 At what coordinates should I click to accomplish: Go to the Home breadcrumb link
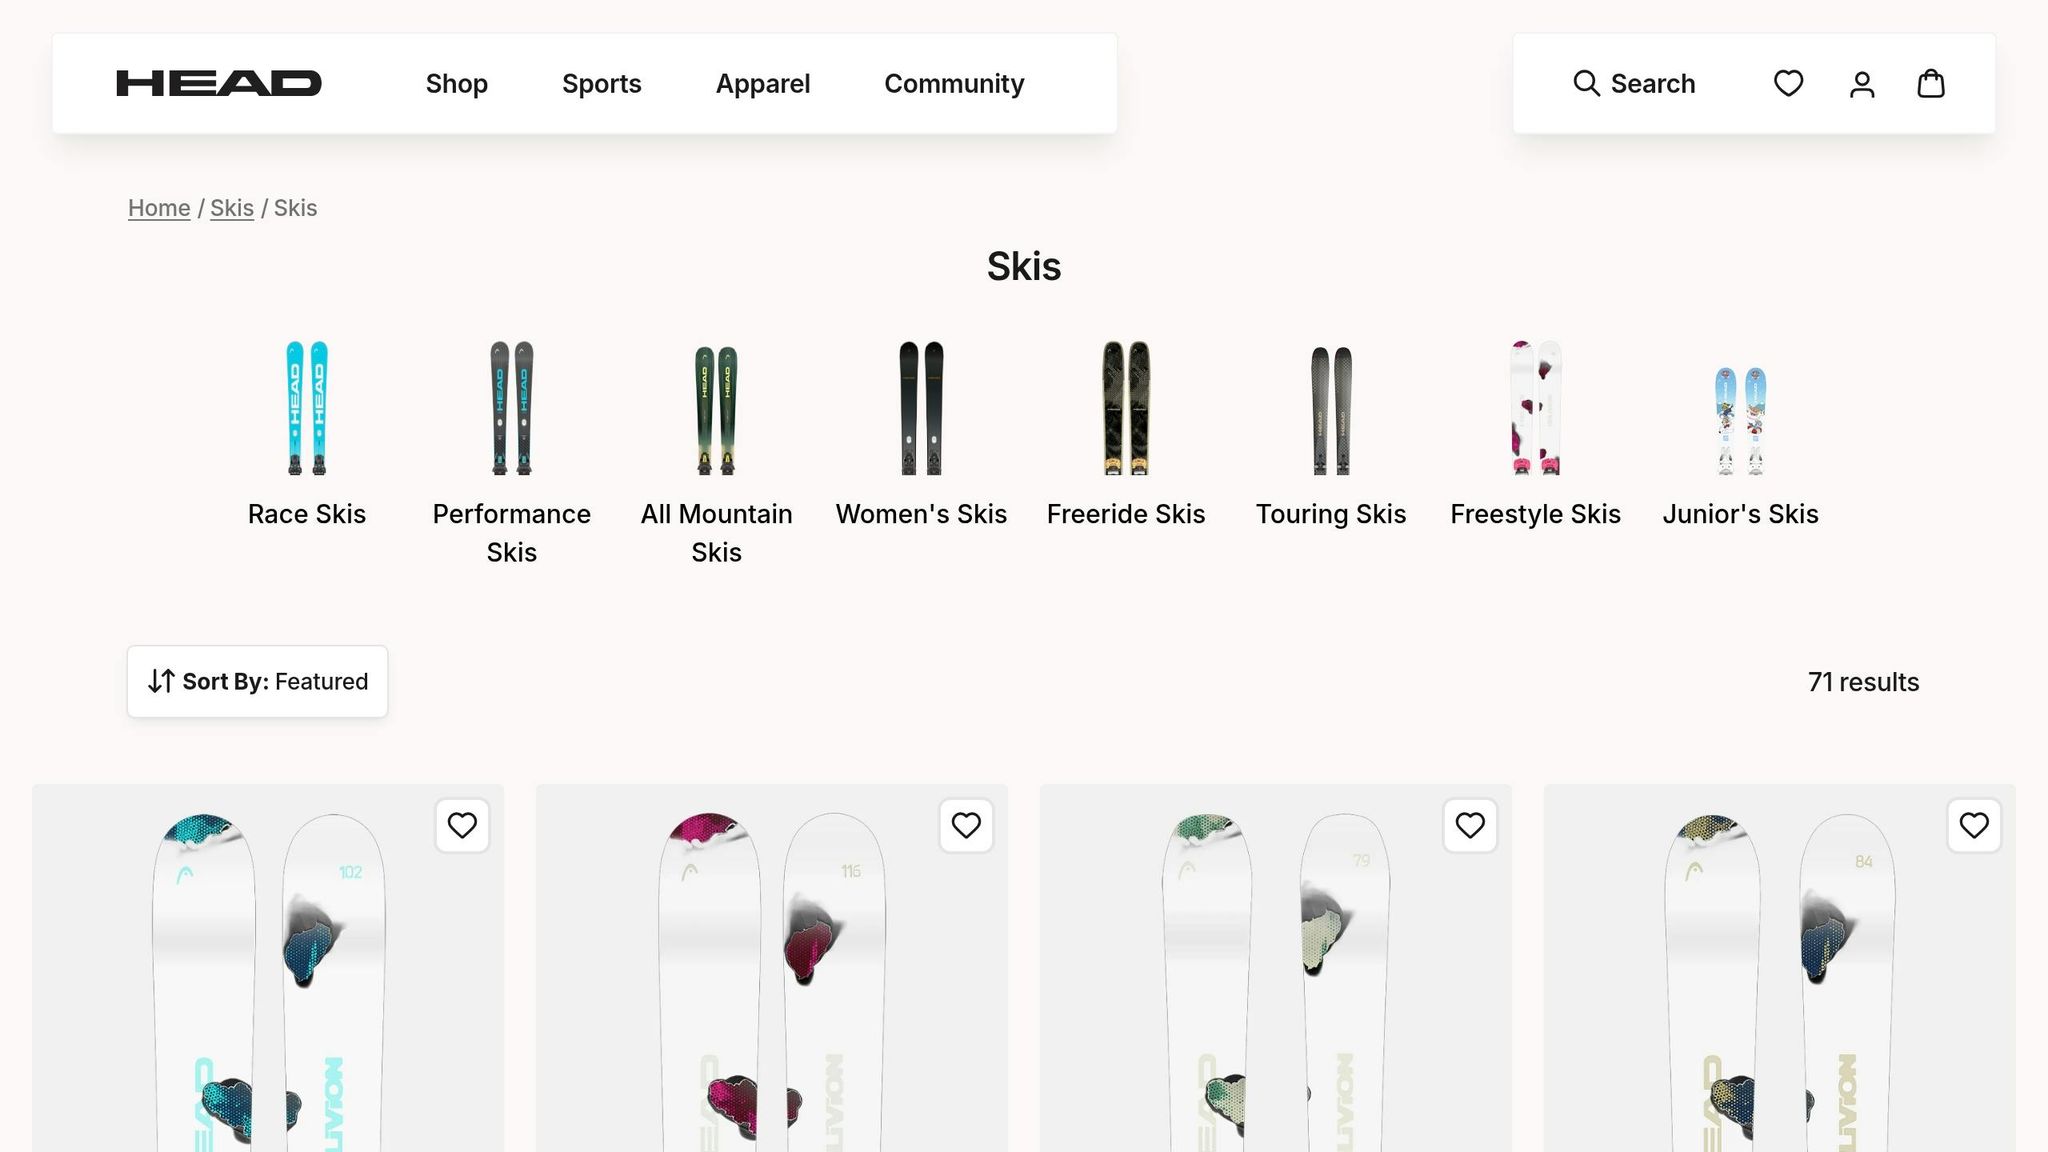pos(159,208)
